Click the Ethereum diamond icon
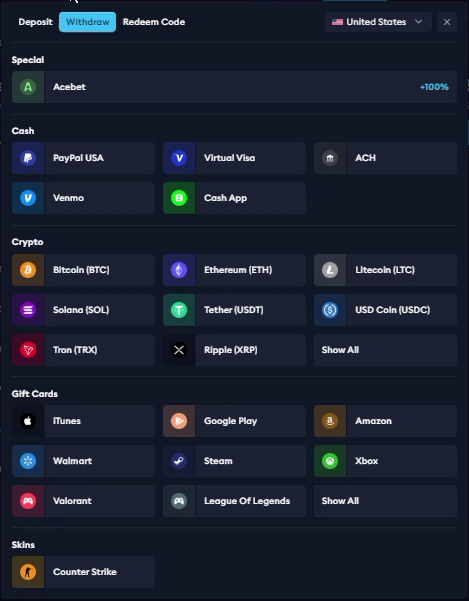This screenshot has width=469, height=601. [x=179, y=270]
